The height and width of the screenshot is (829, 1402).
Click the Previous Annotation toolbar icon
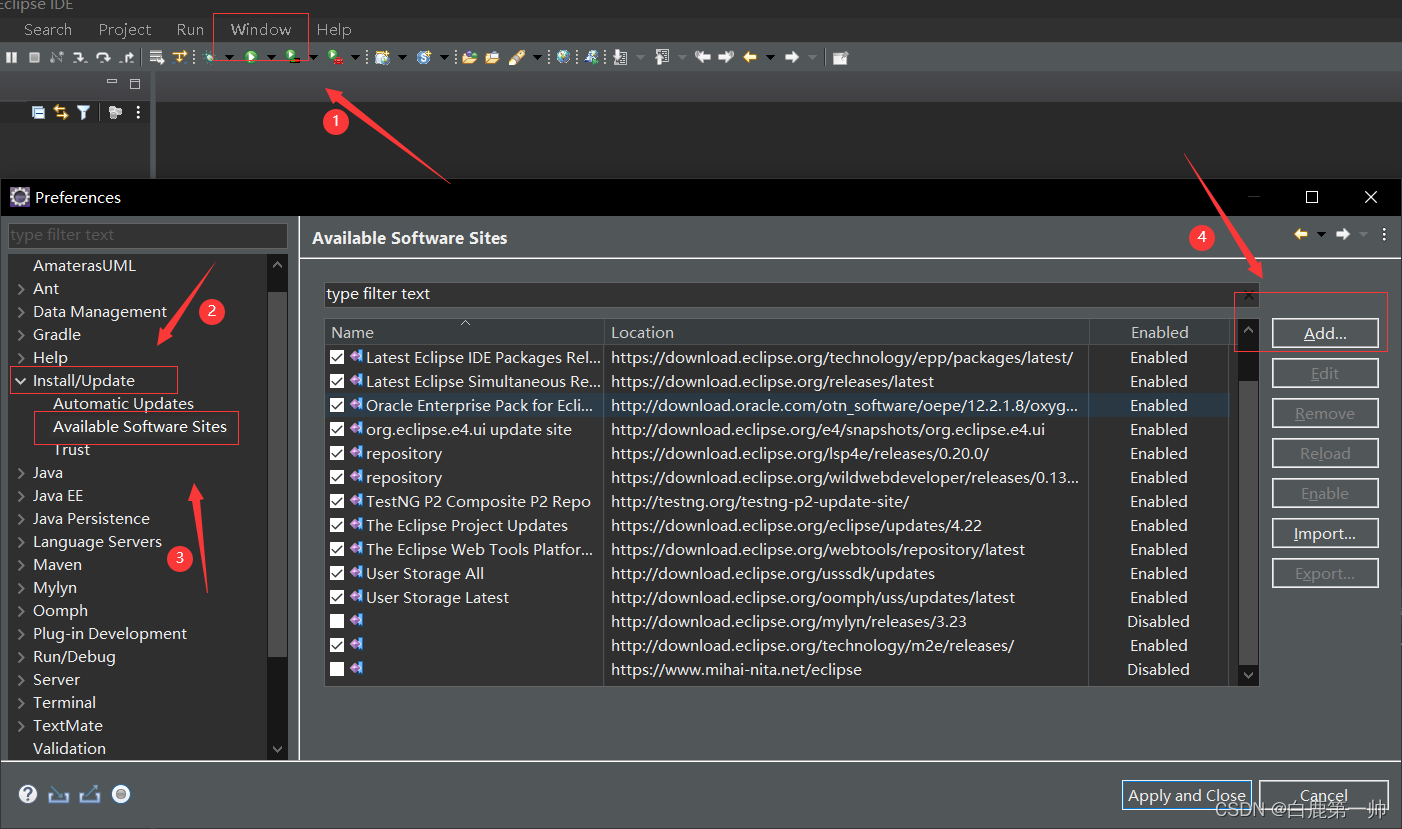[x=661, y=58]
